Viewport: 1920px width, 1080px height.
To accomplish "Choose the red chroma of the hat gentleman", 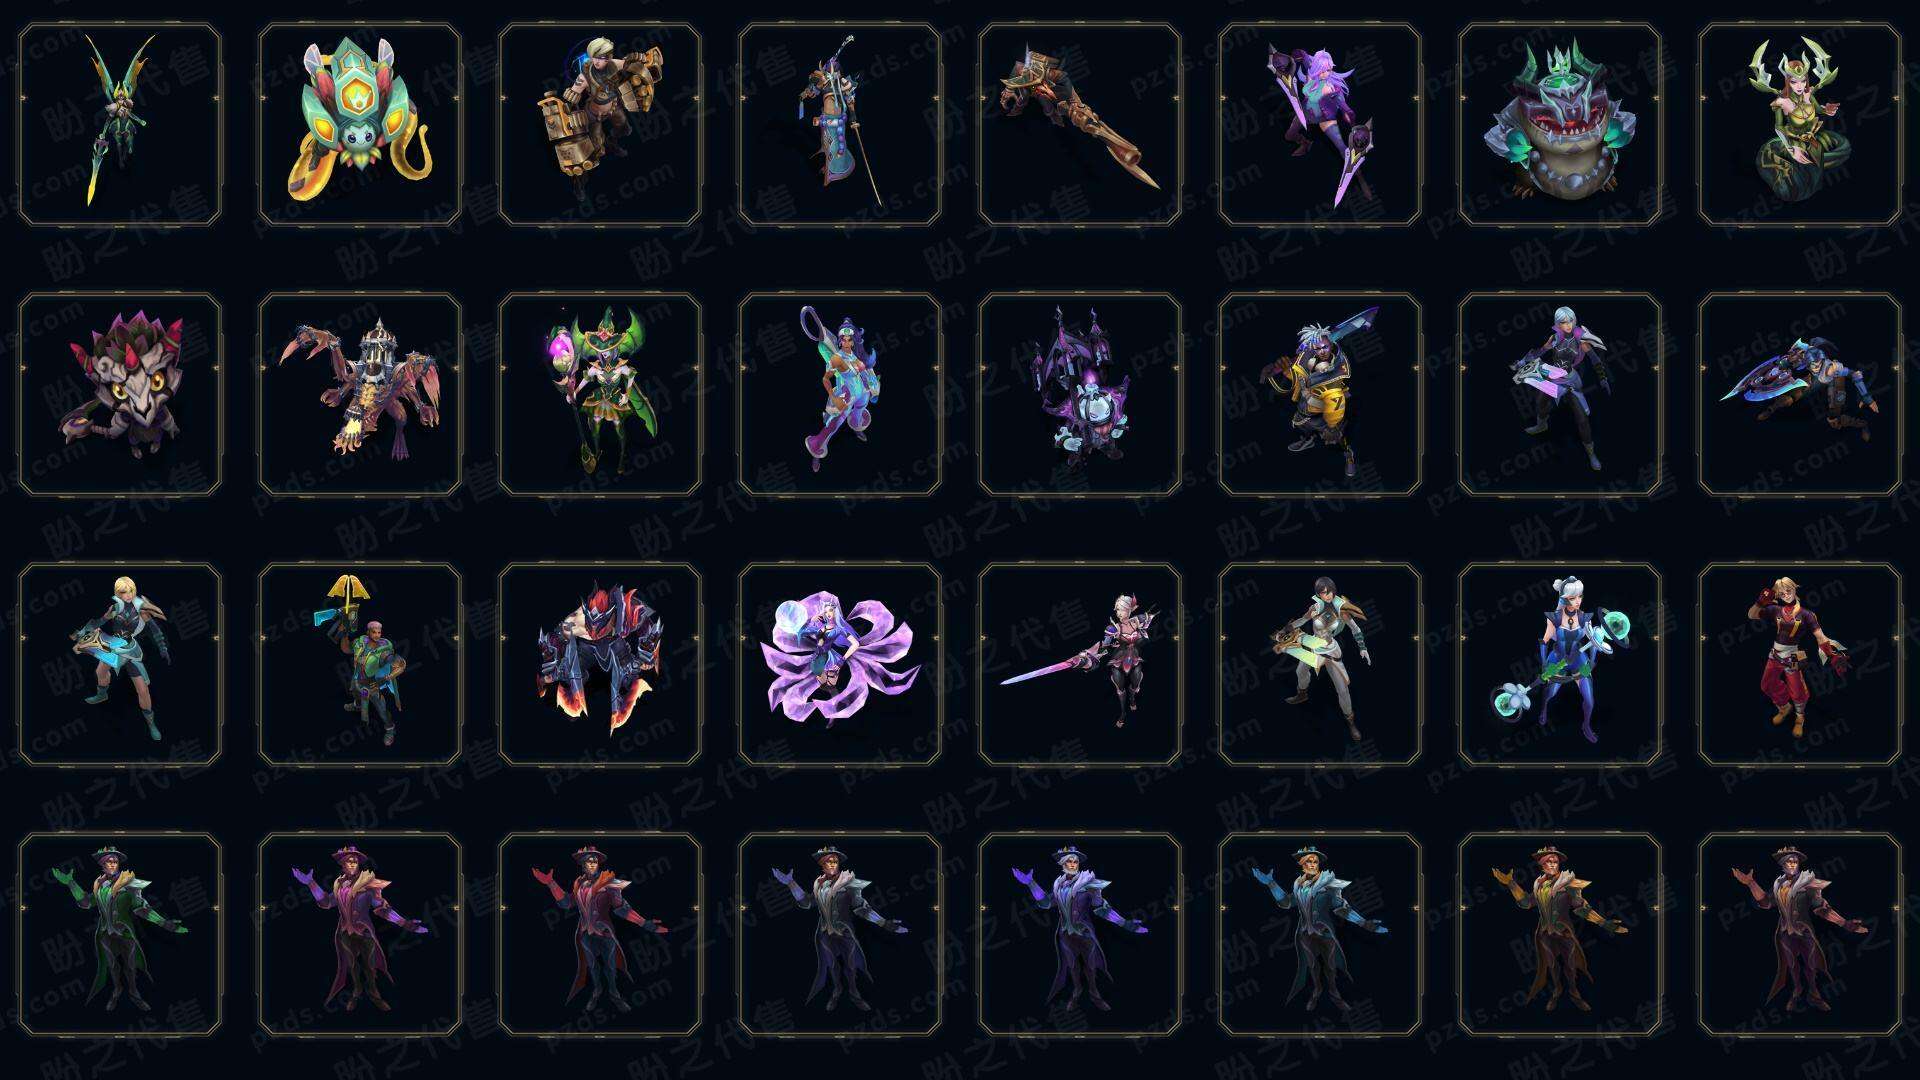I will pos(600,934).
